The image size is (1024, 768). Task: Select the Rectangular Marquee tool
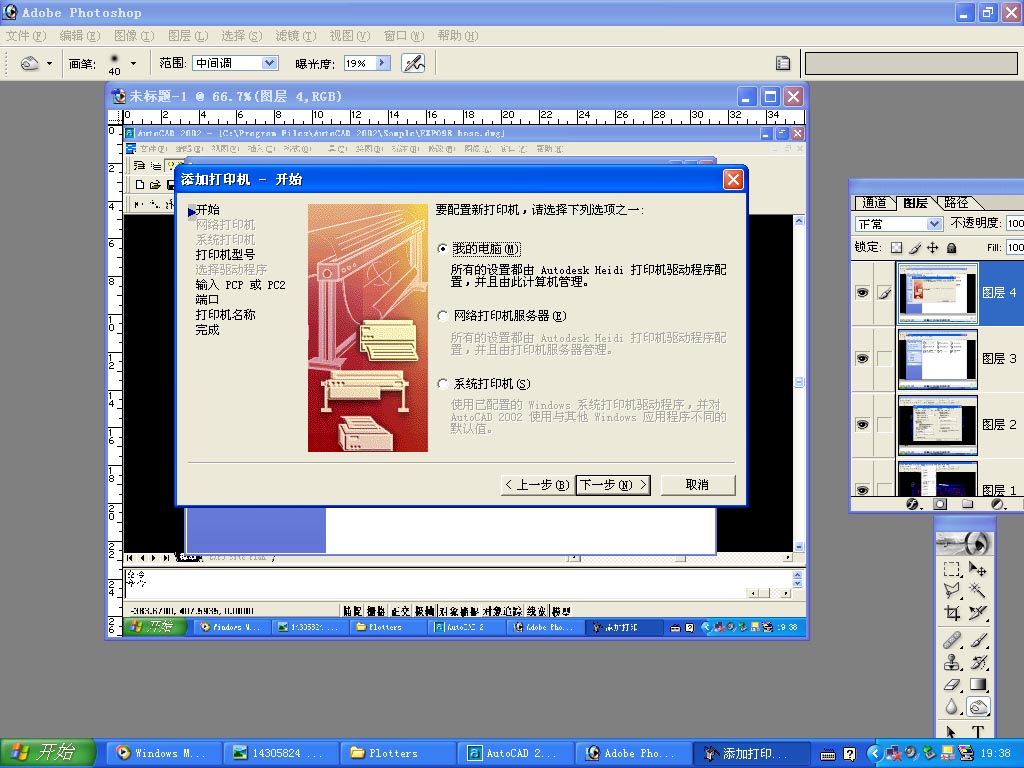coord(952,569)
